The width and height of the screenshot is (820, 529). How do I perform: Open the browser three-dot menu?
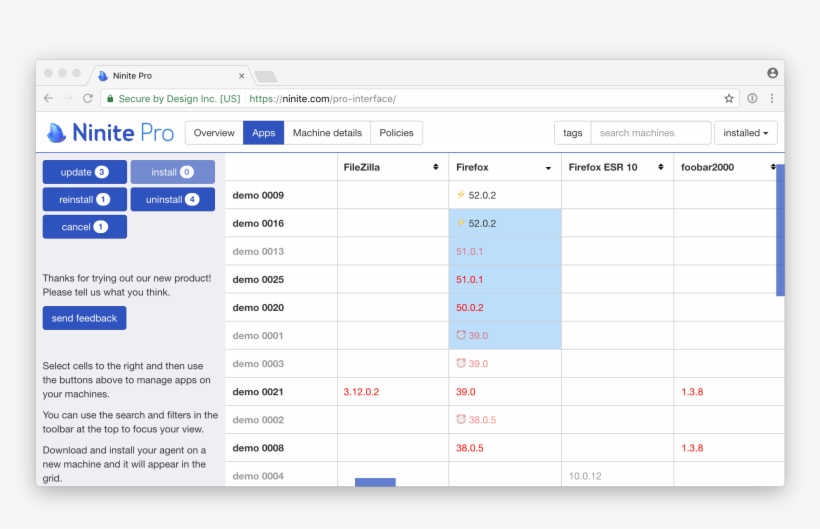772,98
